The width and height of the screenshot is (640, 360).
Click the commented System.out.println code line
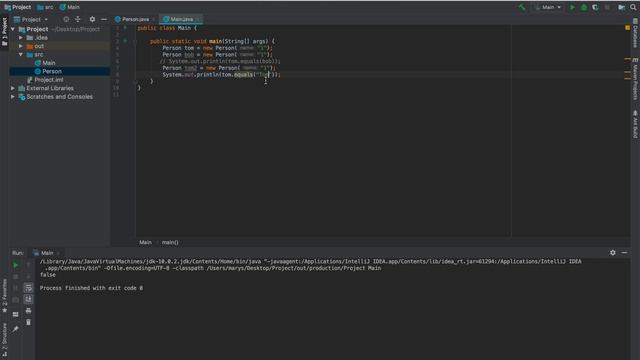(x=220, y=61)
